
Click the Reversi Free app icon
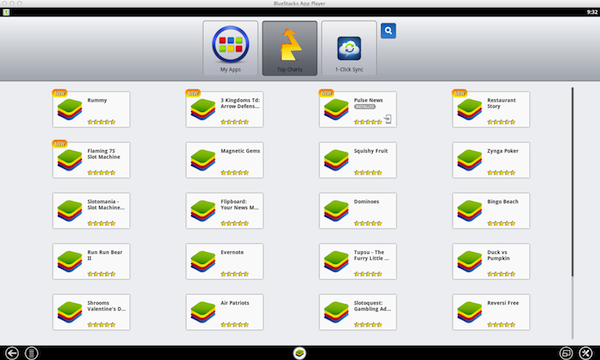470,312
